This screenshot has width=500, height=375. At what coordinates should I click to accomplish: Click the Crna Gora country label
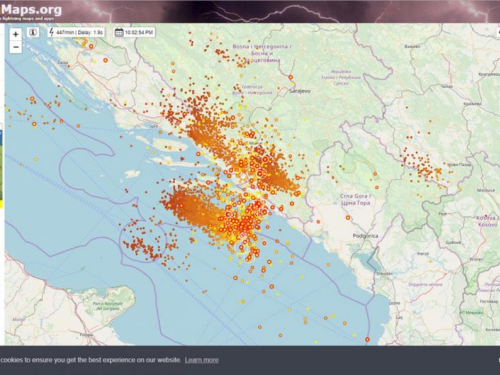click(x=355, y=199)
